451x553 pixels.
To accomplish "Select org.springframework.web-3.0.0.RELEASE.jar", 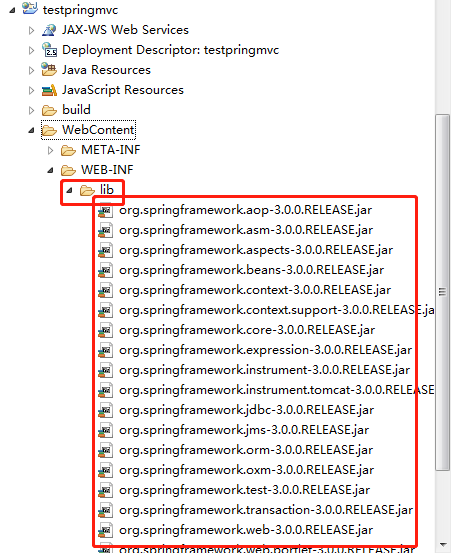I will (x=246, y=530).
